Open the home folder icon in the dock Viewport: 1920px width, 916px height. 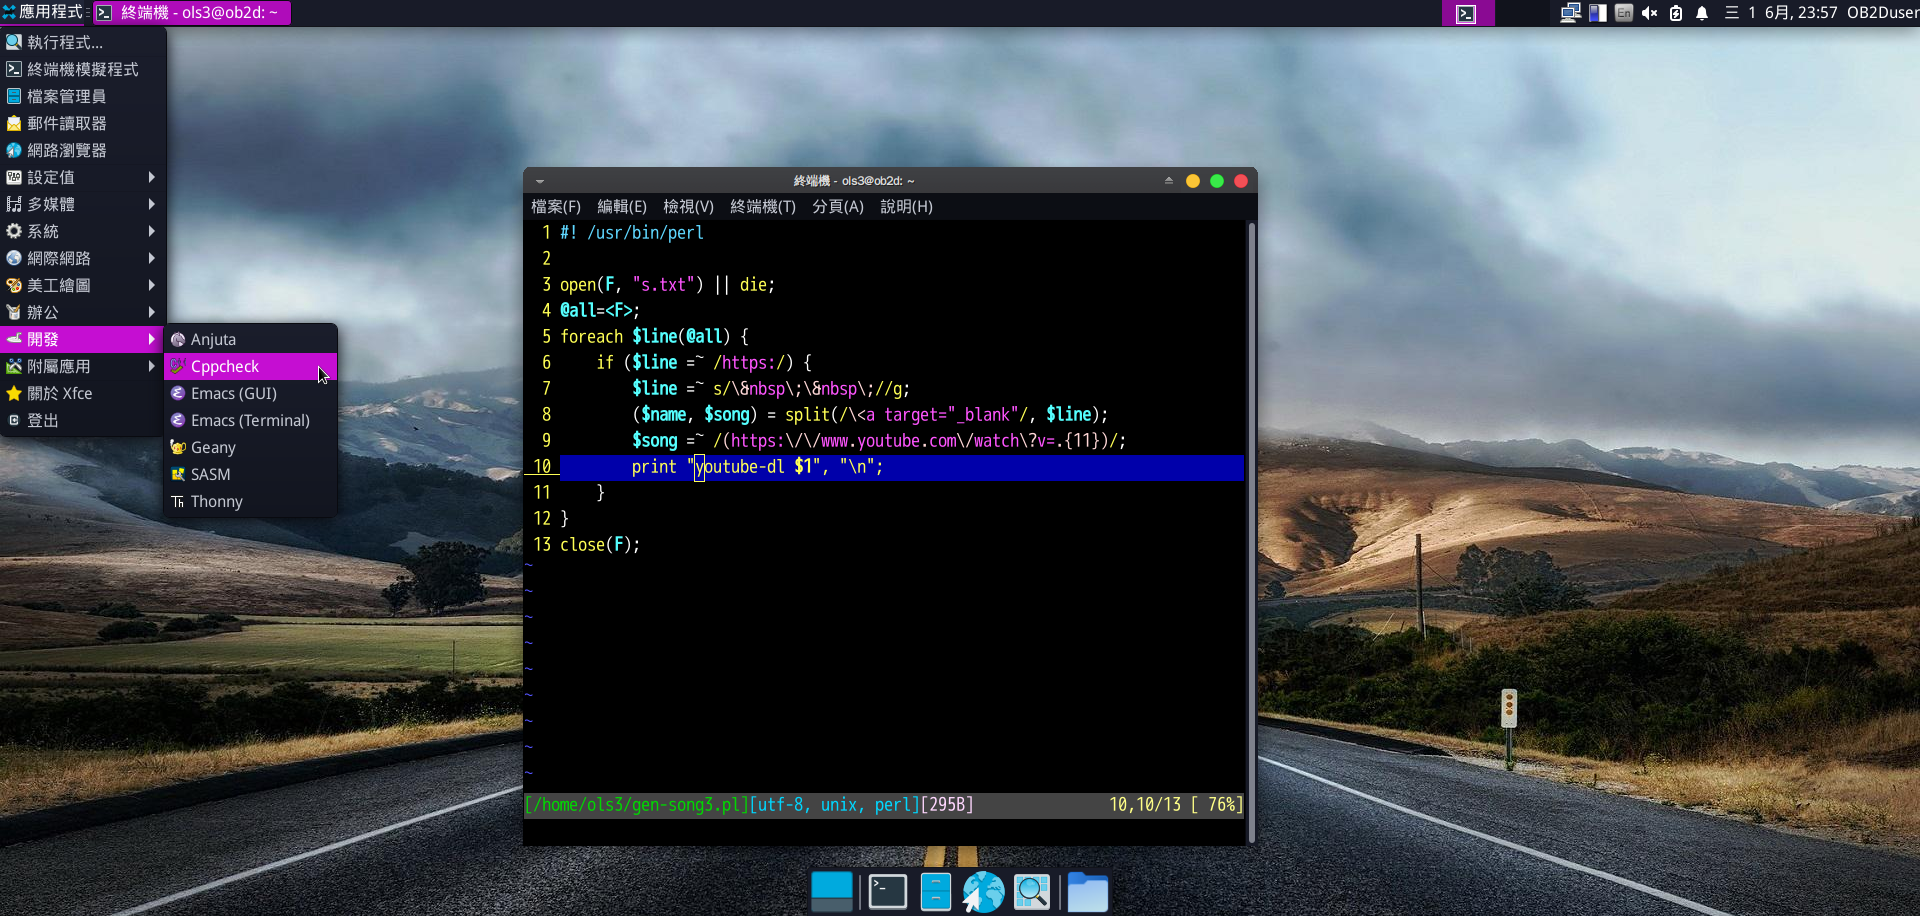(x=1087, y=891)
